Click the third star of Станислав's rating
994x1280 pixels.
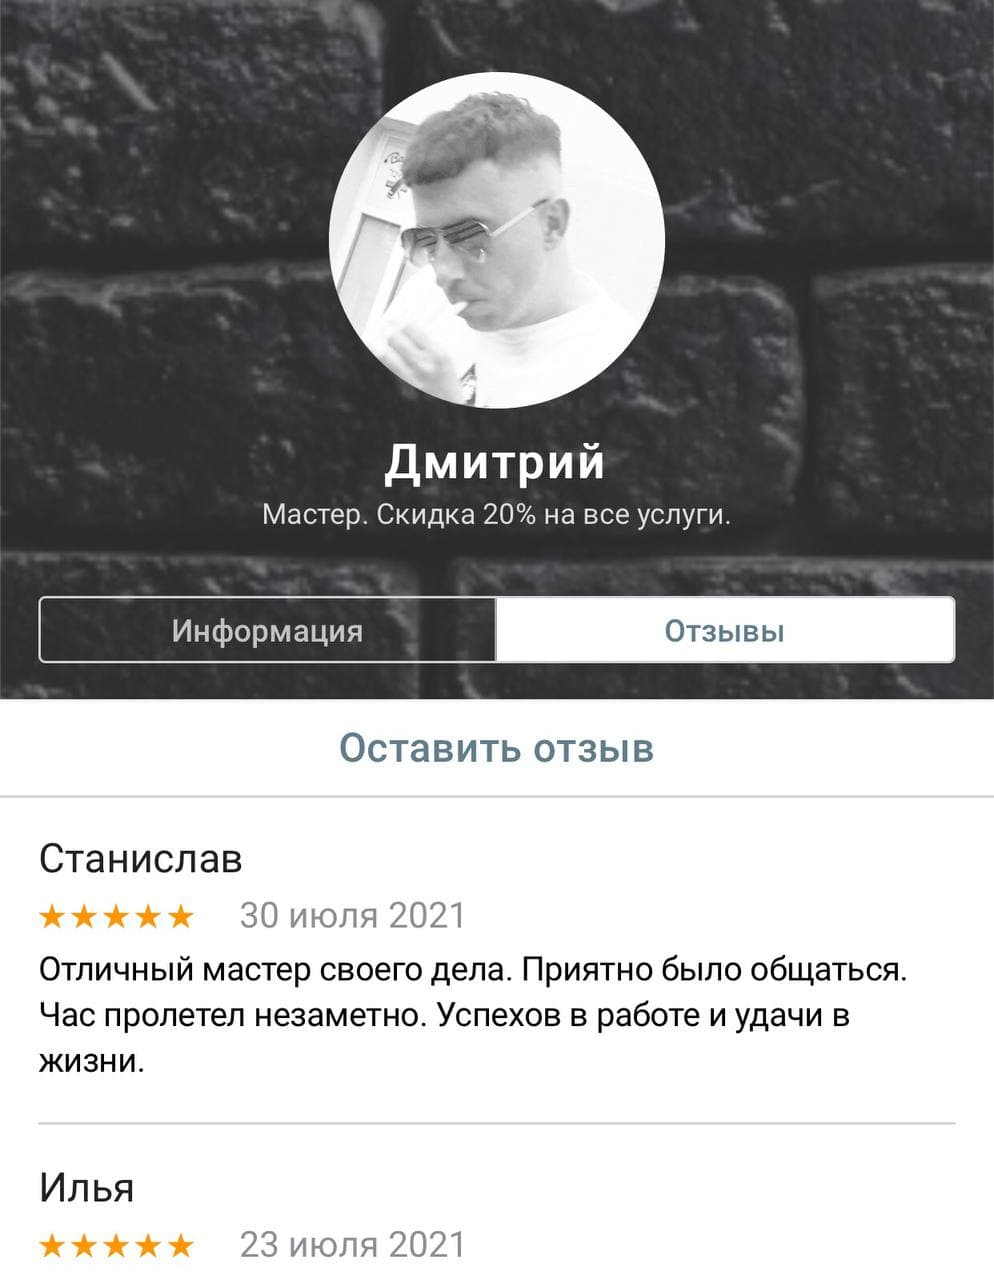tap(116, 916)
